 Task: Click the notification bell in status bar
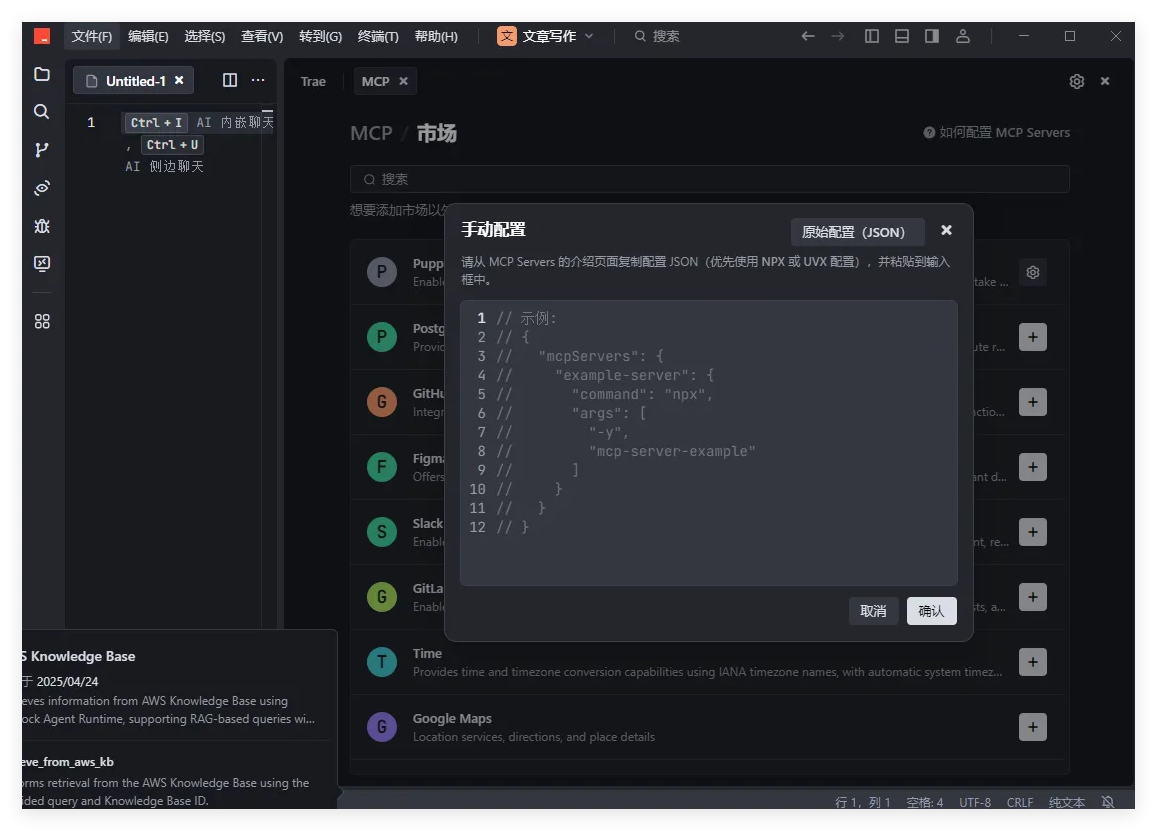(x=1108, y=802)
